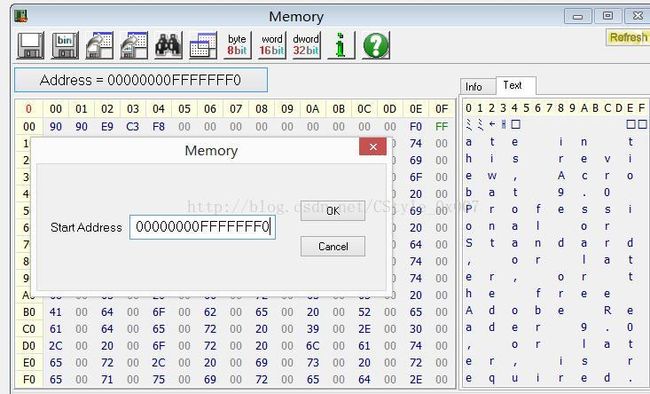
Task: Click into the Start Address input field
Action: (202, 227)
